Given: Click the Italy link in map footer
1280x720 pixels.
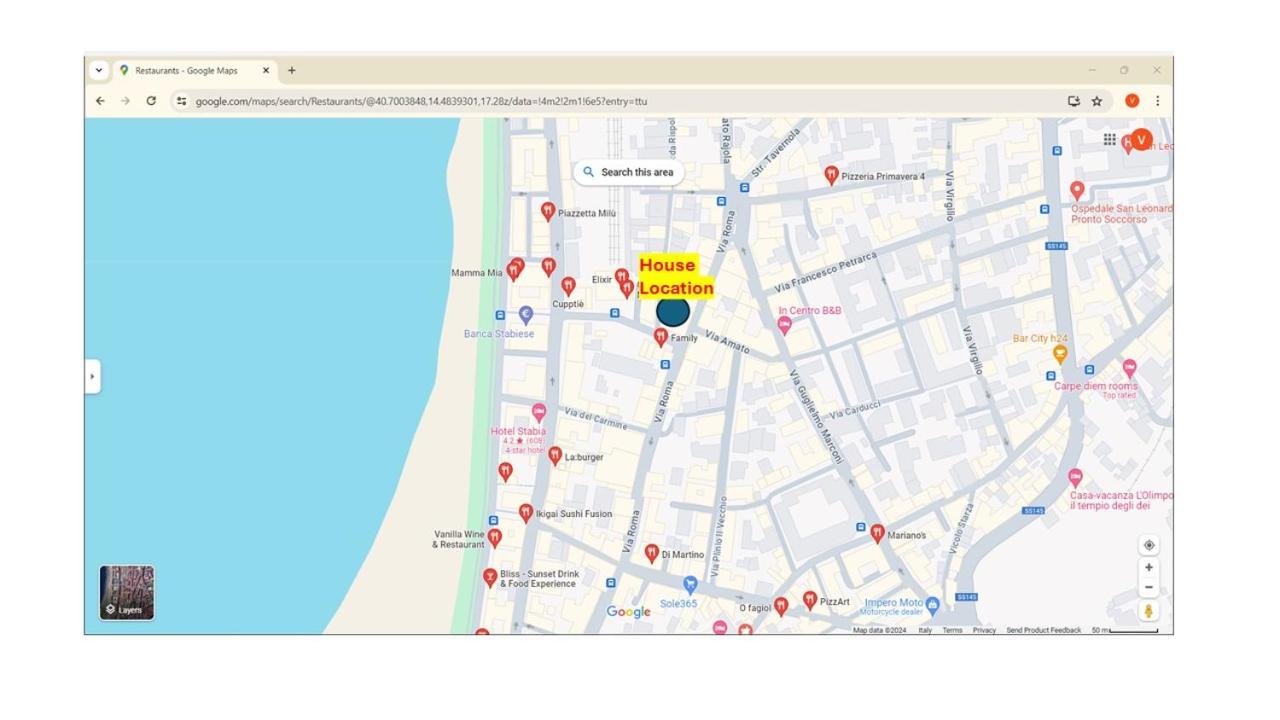Looking at the screenshot, I should coord(925,630).
